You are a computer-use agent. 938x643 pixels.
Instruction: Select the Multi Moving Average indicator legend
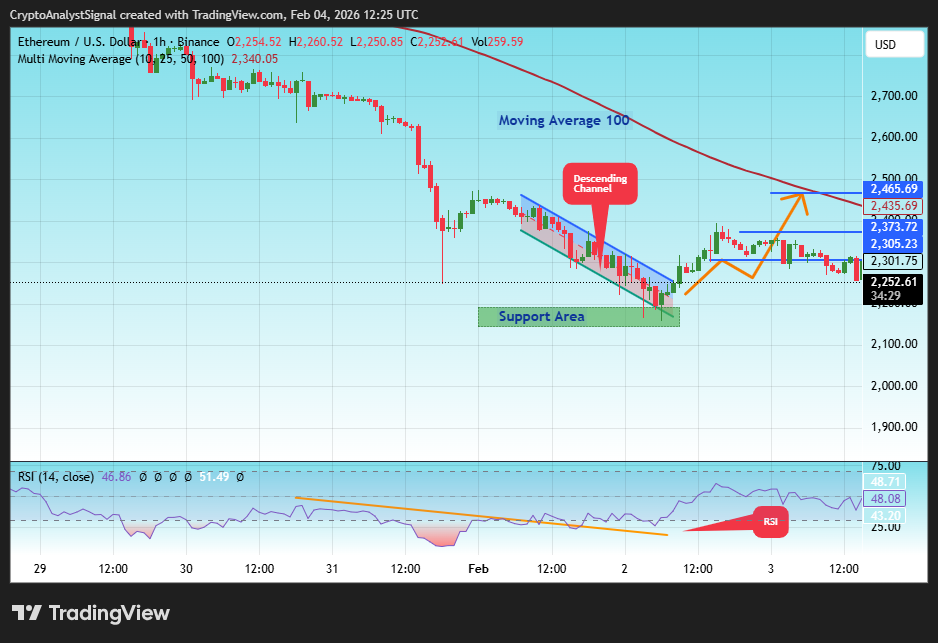121,59
